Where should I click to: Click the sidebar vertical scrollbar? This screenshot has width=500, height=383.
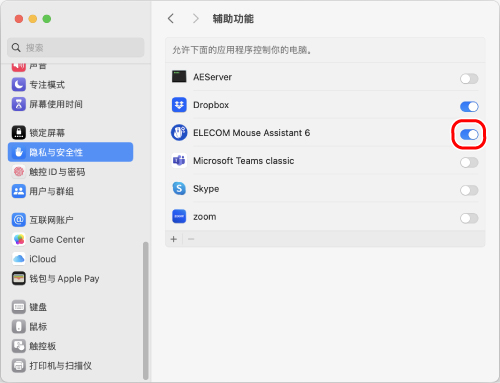[145, 311]
